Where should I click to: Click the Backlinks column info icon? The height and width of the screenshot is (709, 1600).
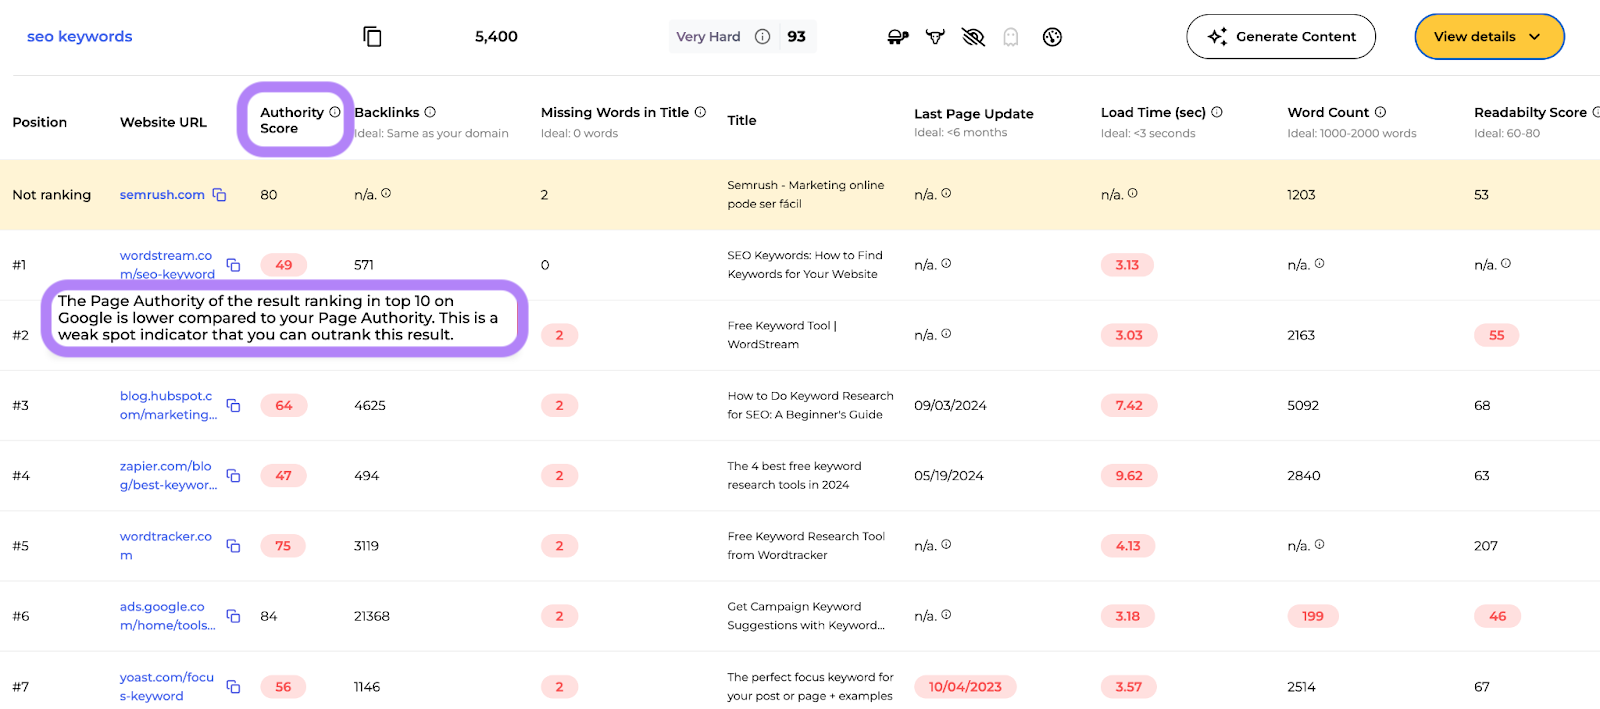pos(430,112)
